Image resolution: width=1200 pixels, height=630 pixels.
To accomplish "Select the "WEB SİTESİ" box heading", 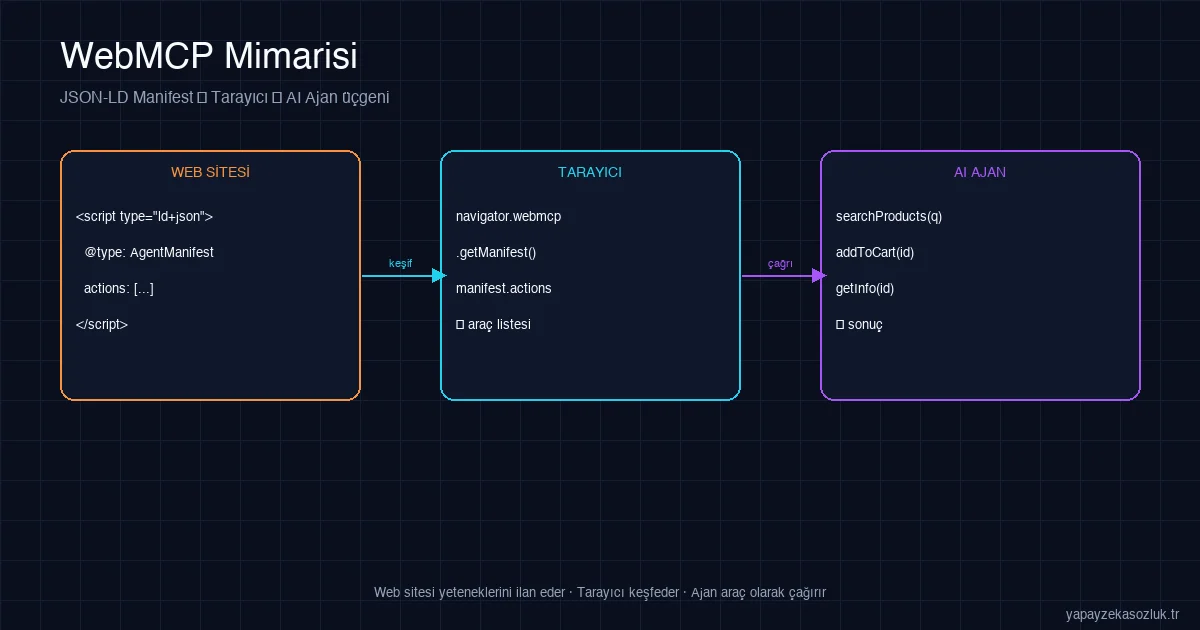I will pos(210,172).
